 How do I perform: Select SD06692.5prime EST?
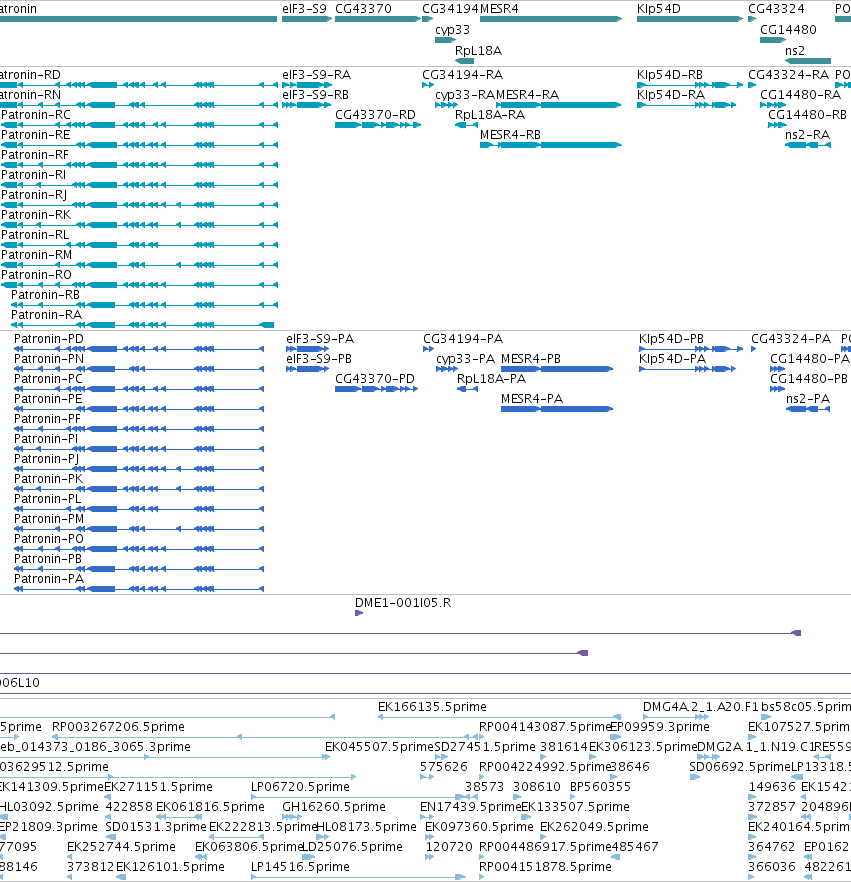695,777
